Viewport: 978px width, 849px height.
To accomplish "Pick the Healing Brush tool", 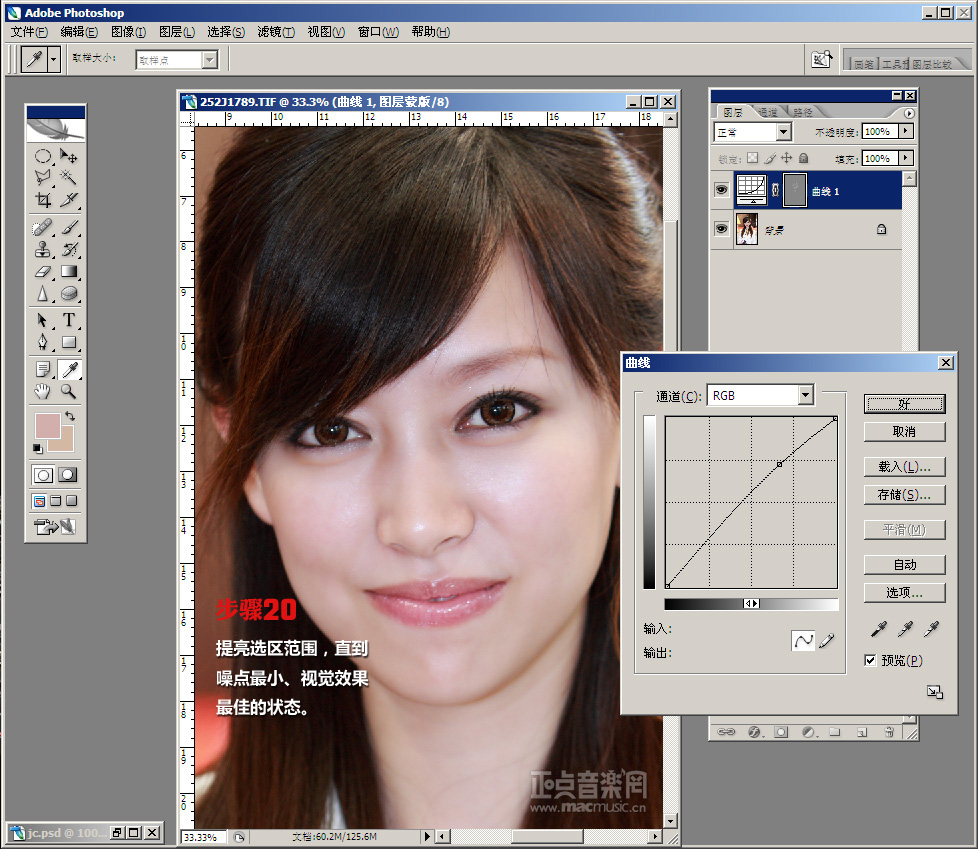I will 43,227.
